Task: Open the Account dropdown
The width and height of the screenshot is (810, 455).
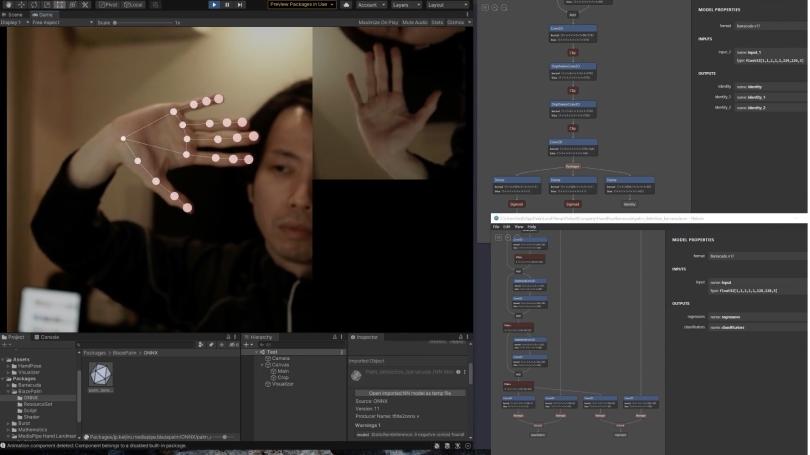Action: tap(369, 5)
